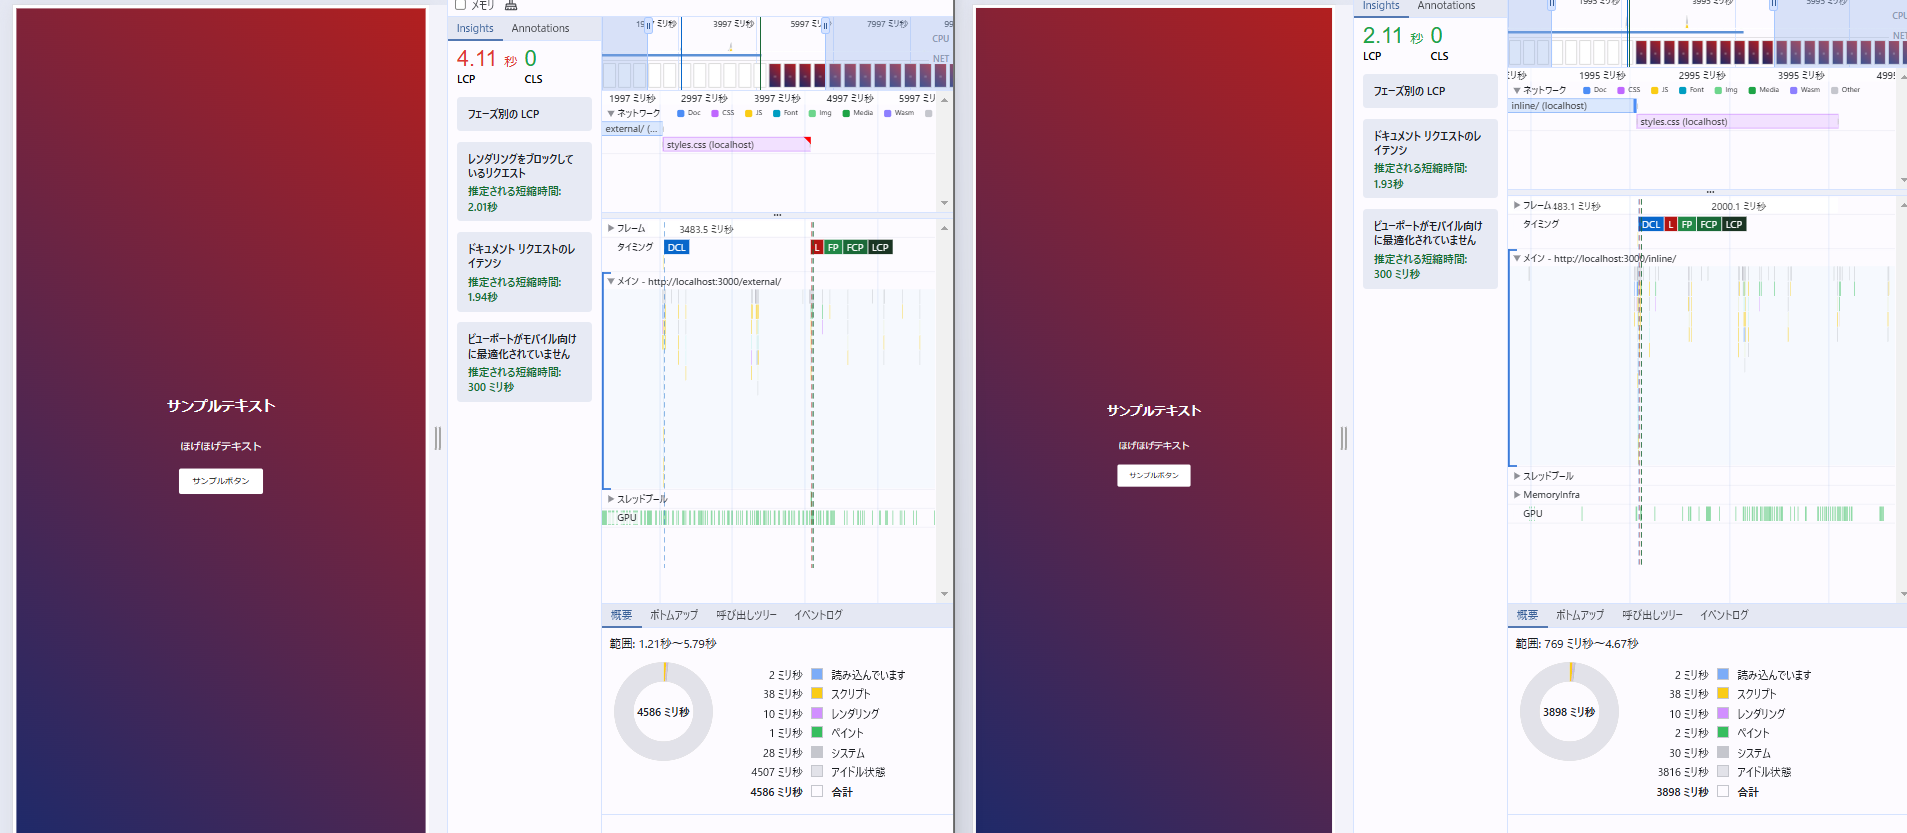Viewport: 1907px width, 833px height.
Task: Click the splitter beside the external page preview
Action: pos(437,438)
